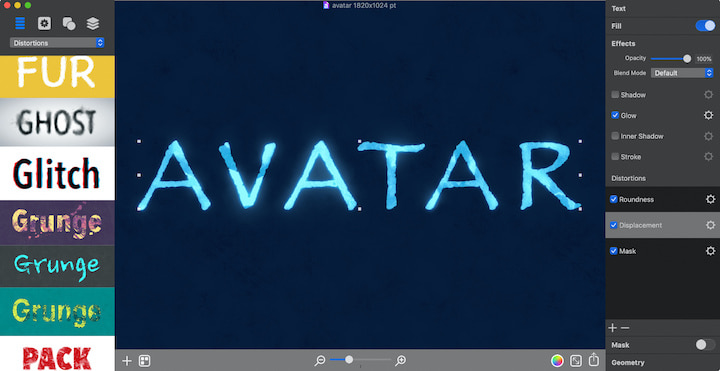The height and width of the screenshot is (371, 720).
Task: Open the Blend Mode Default dropdown
Action: coord(682,73)
